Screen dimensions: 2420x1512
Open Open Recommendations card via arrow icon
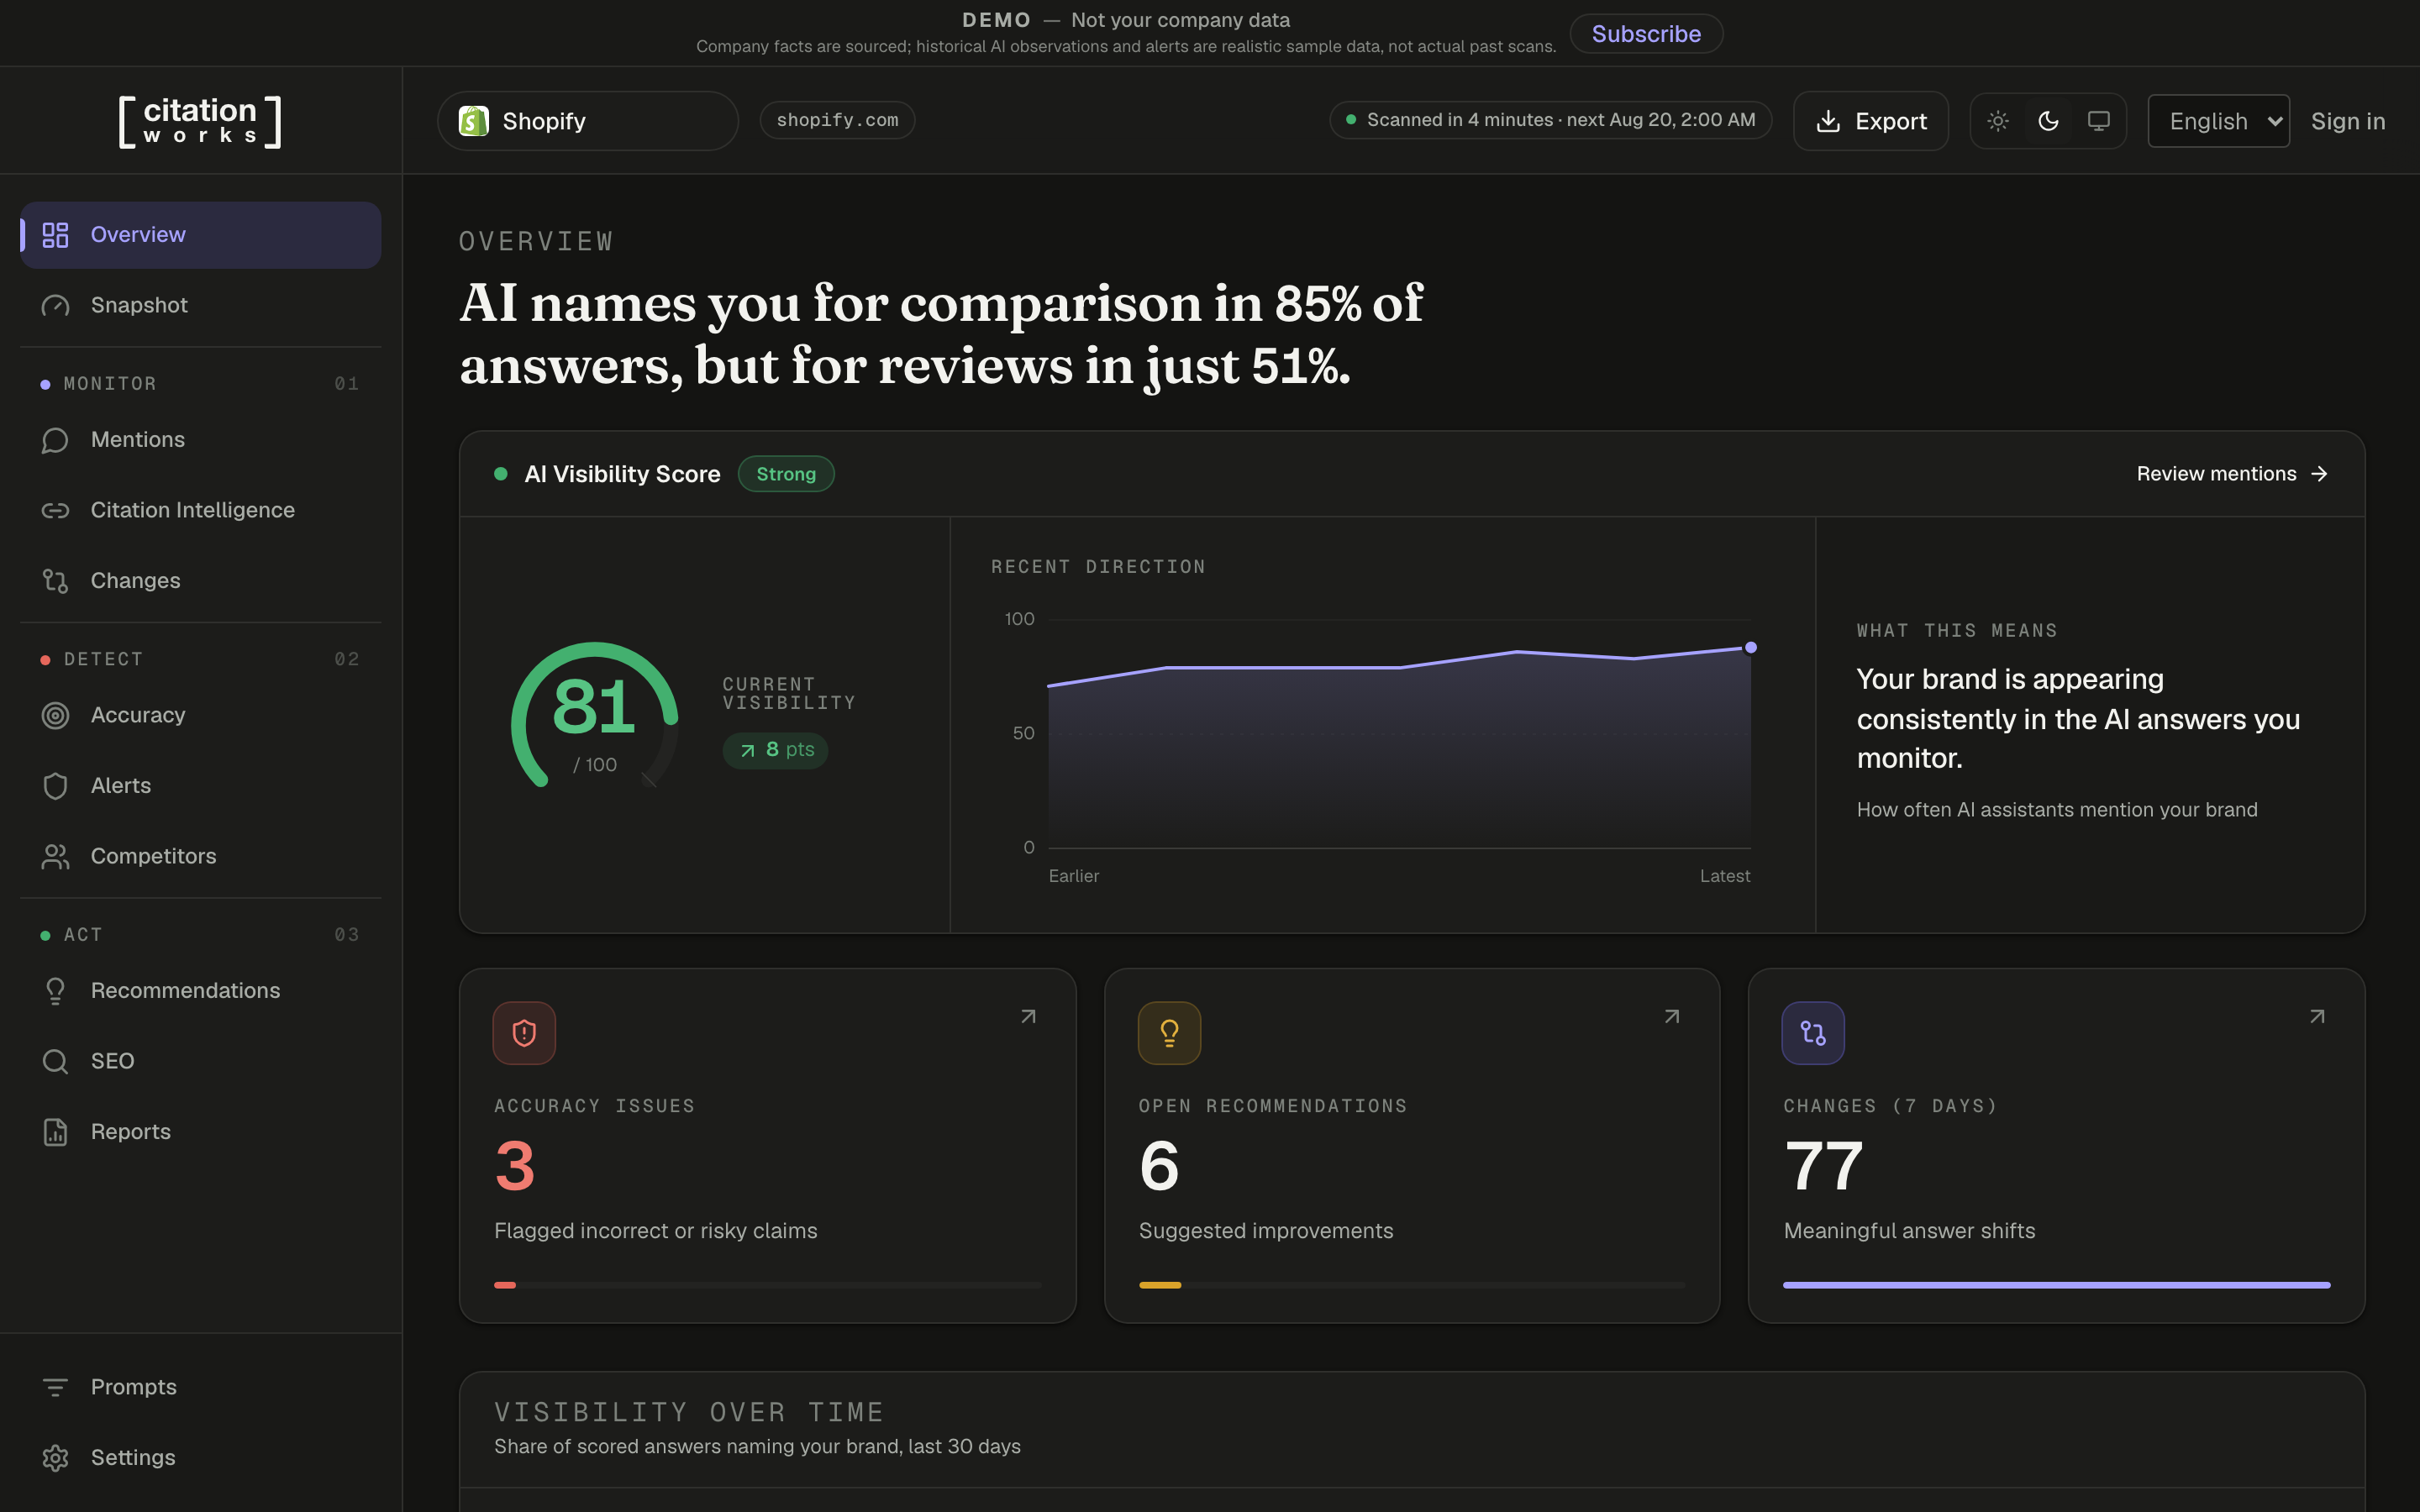1672,1017
